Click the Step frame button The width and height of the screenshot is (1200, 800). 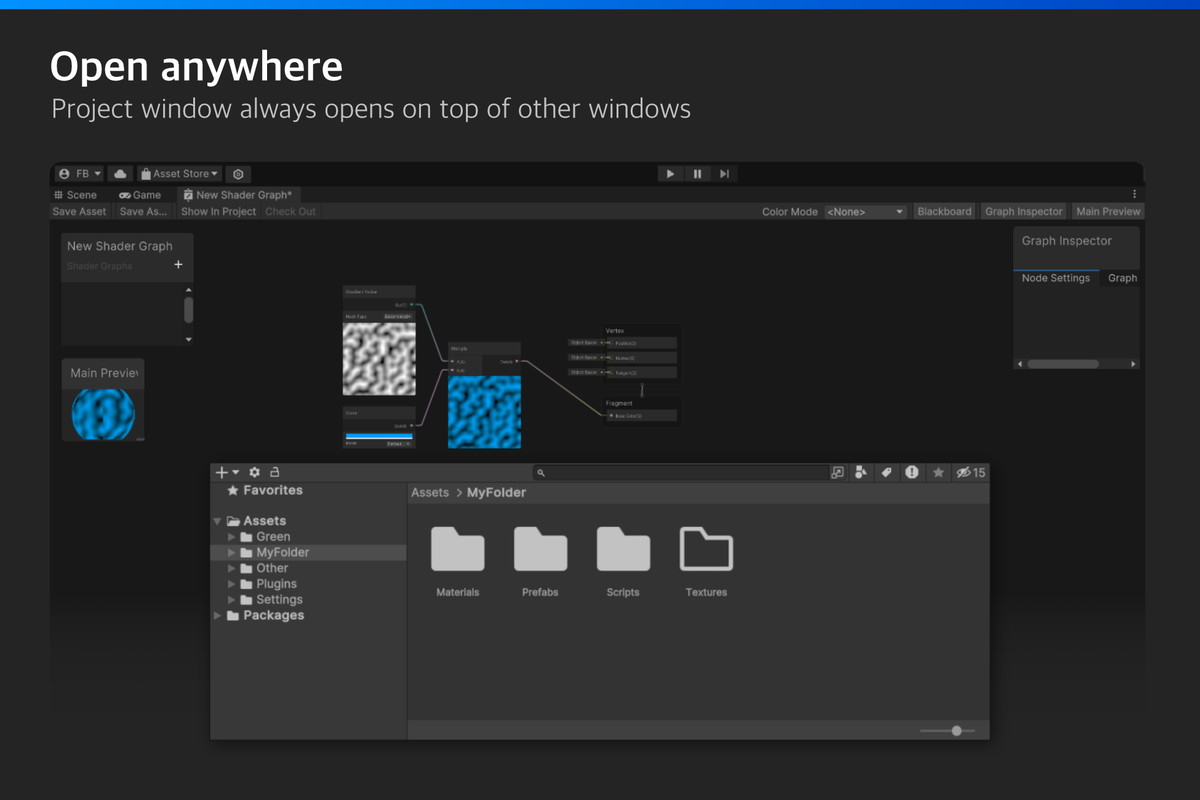(724, 174)
